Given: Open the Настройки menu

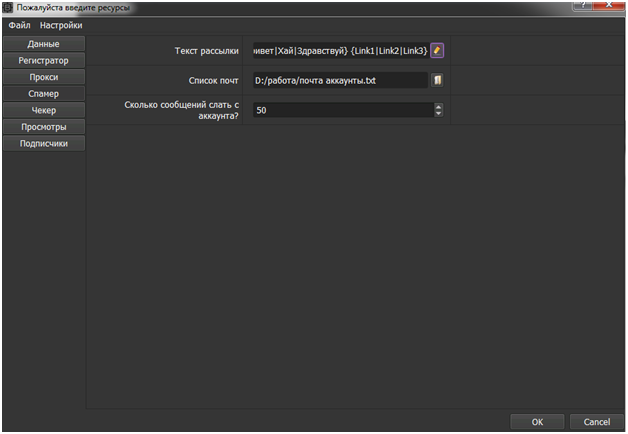Looking at the screenshot, I should click(61, 24).
